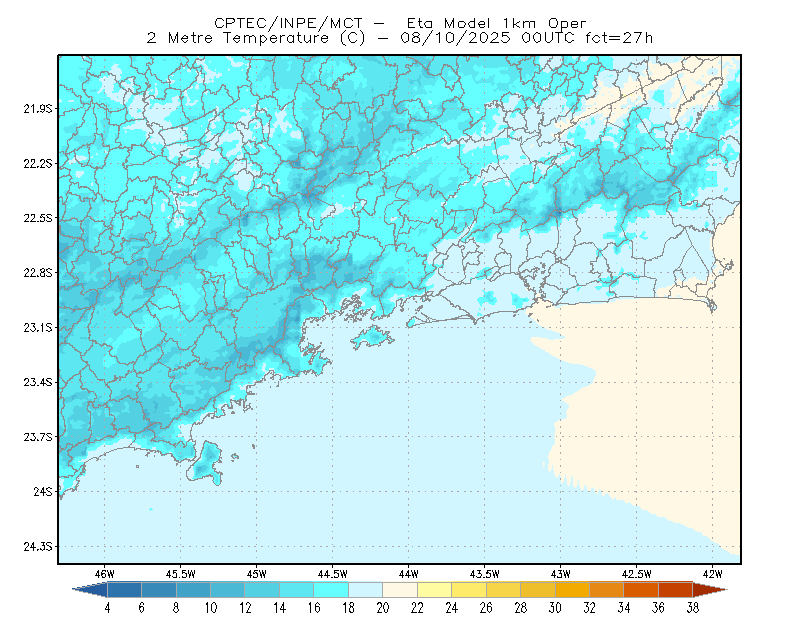Click the 18-20 degree pale blue swatch
Screen dimensions: 800x618
(x=366, y=590)
